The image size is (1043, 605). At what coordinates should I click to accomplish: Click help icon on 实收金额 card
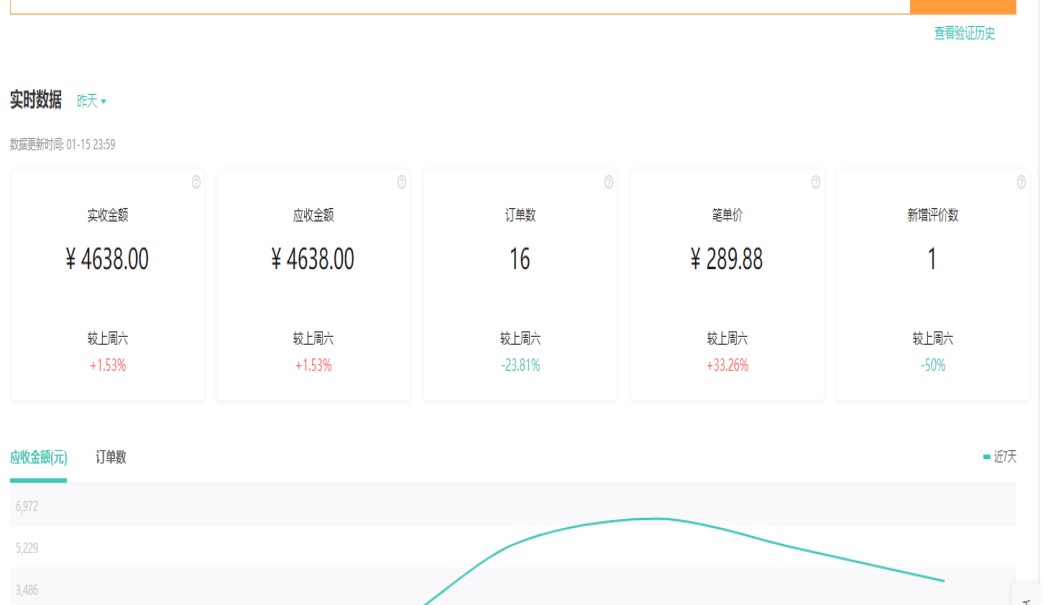[196, 182]
